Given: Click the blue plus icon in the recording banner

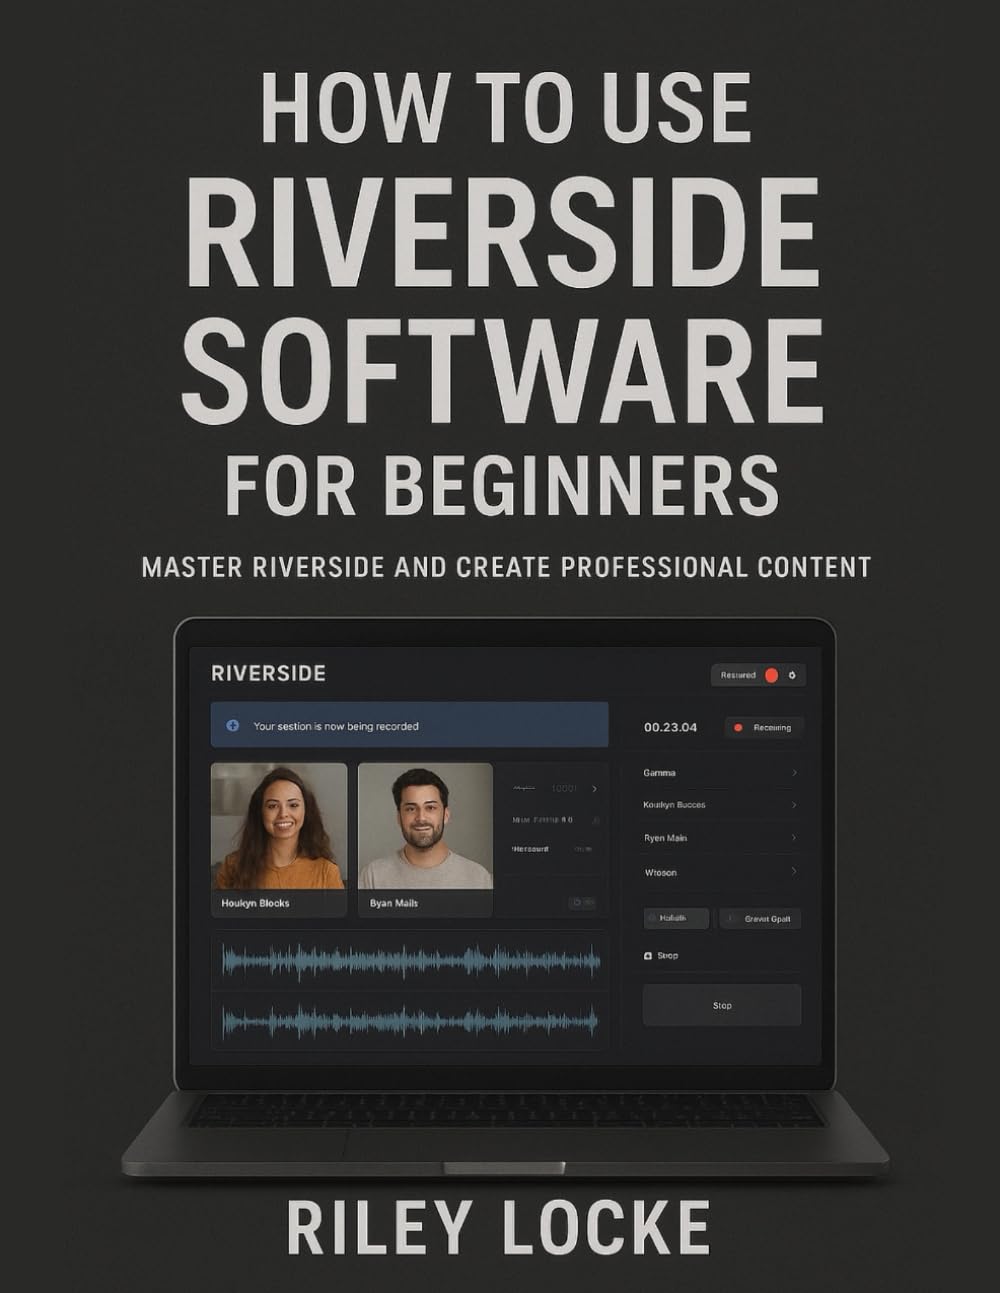Looking at the screenshot, I should (x=233, y=725).
